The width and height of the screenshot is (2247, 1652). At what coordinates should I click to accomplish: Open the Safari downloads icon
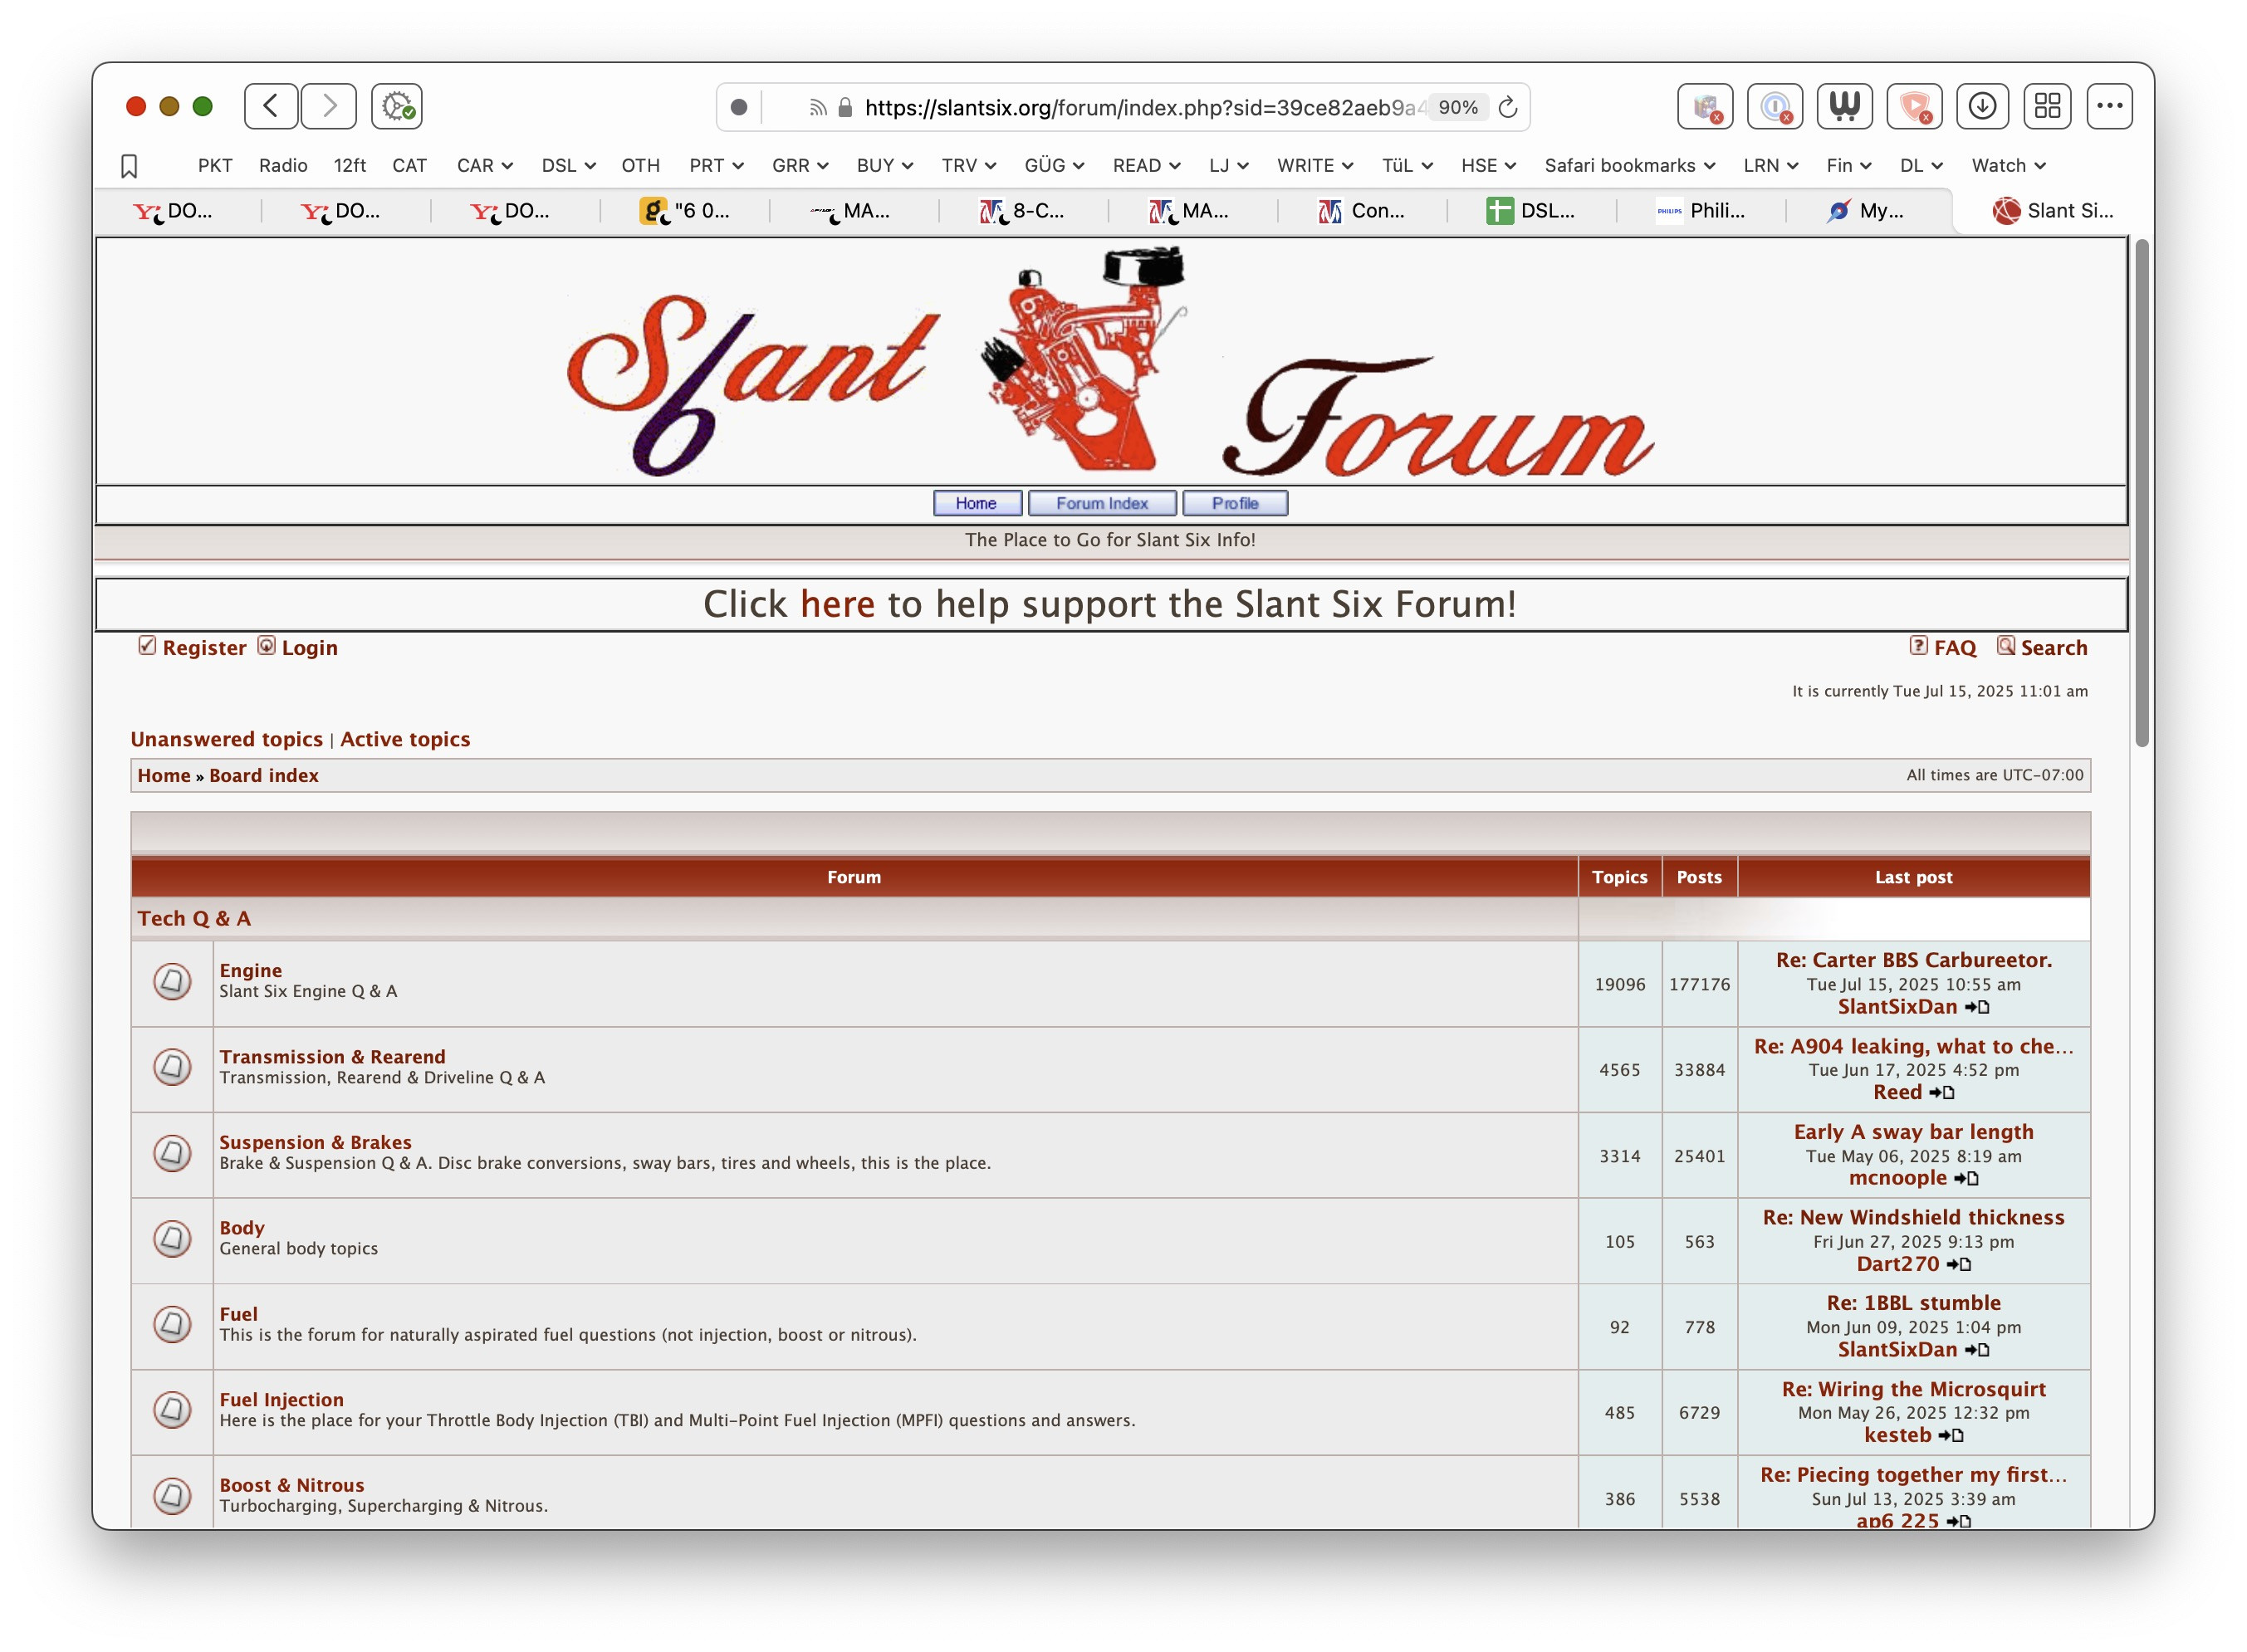click(1983, 106)
